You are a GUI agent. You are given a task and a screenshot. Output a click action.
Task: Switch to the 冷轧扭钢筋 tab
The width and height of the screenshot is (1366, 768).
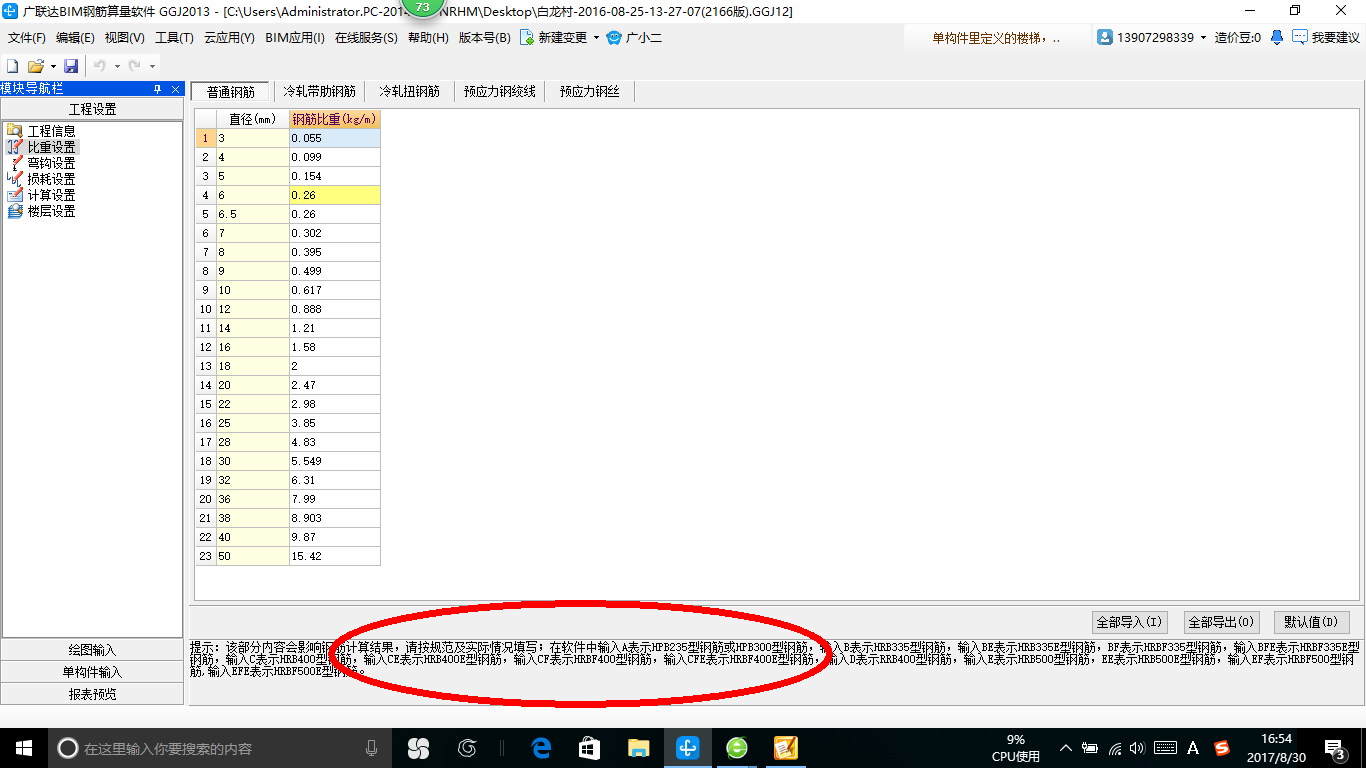point(409,92)
